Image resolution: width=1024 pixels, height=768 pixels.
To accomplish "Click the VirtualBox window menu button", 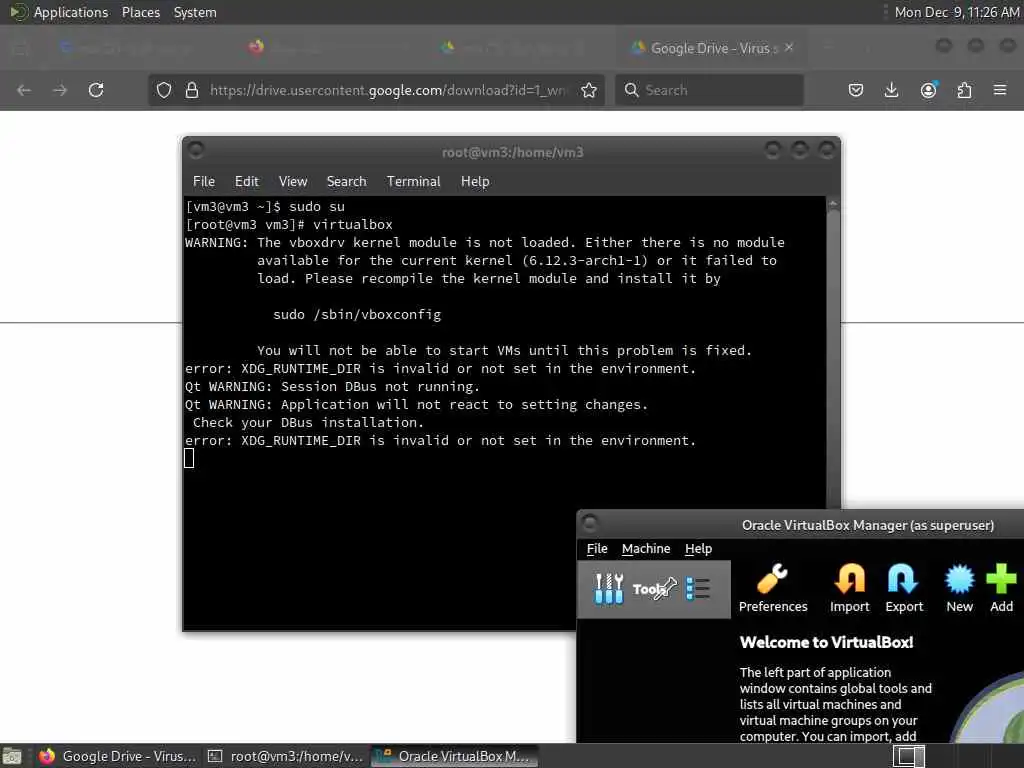I will pyautogui.click(x=590, y=522).
